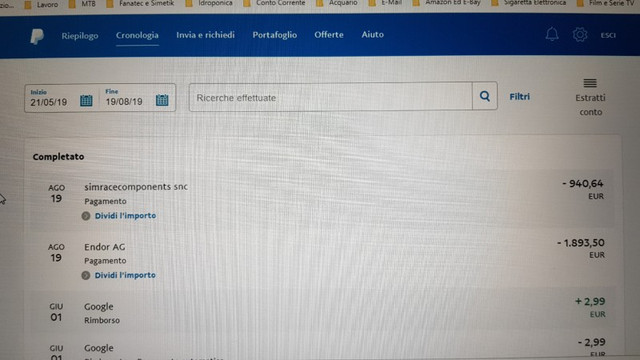The width and height of the screenshot is (640, 360).
Task: Click the + 2,99 refund amount
Action: 590,302
